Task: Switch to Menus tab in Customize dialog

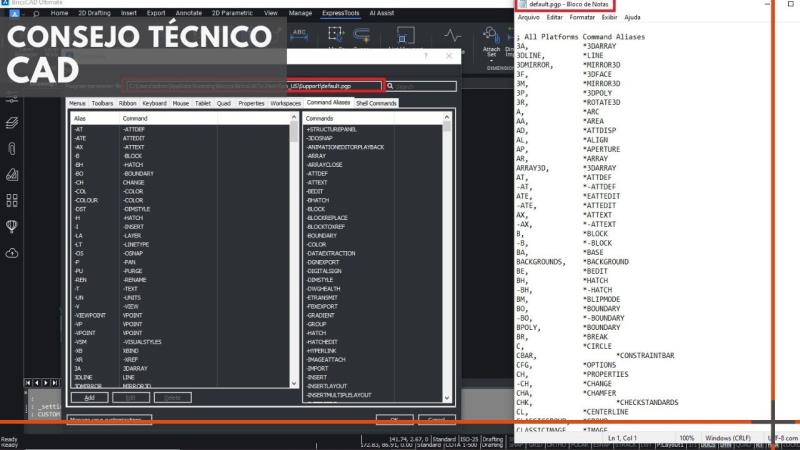Action: [x=78, y=104]
